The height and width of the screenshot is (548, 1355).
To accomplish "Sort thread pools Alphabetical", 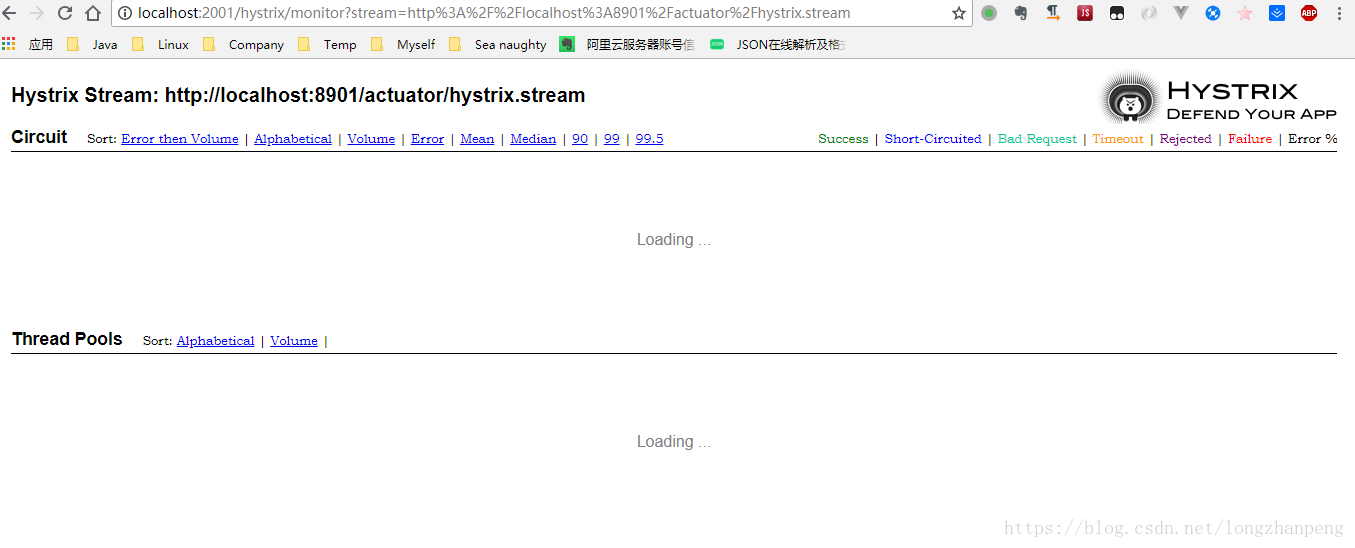I will (x=215, y=341).
